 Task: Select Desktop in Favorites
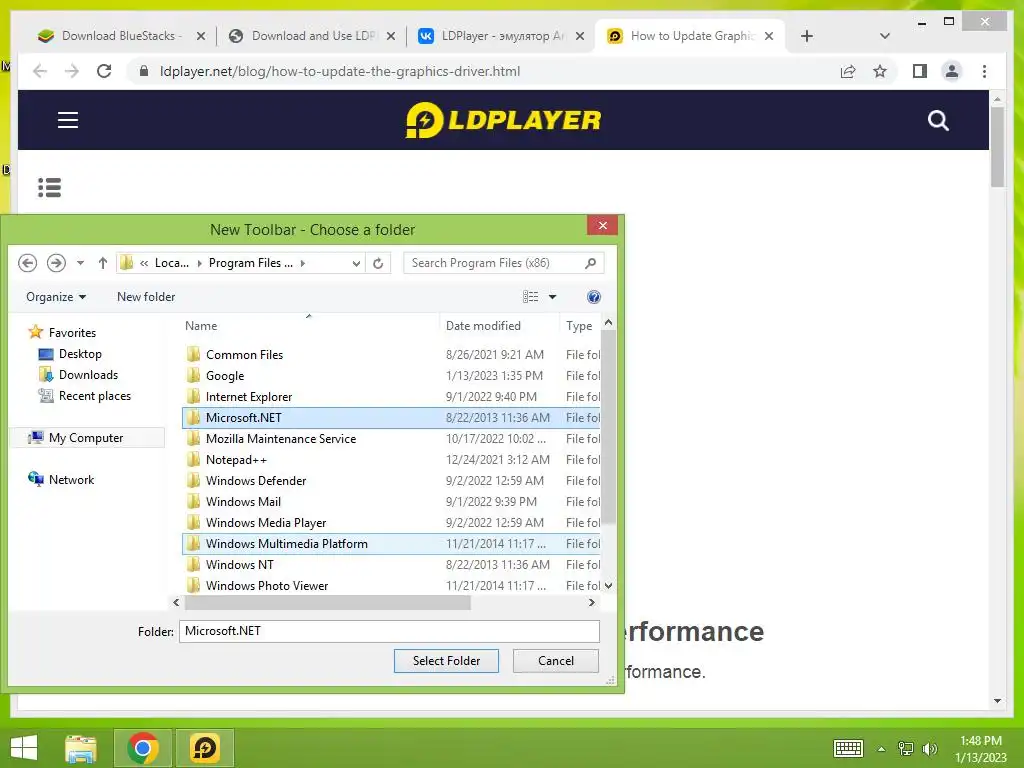coord(80,354)
